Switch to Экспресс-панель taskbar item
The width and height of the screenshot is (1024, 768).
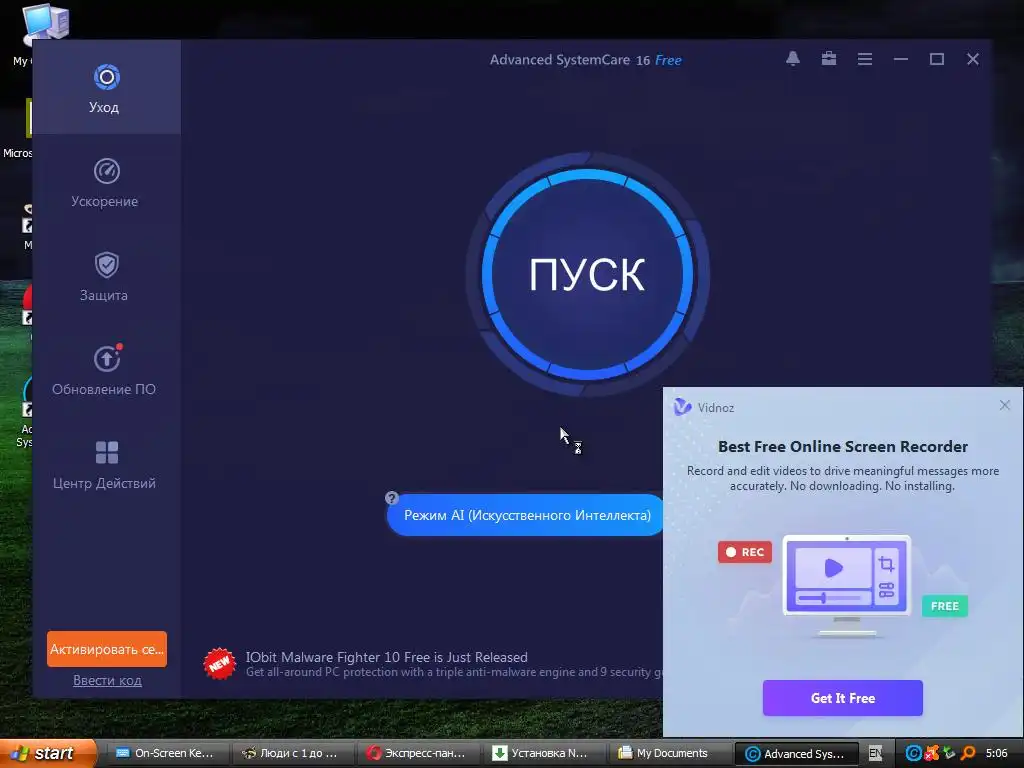point(417,753)
